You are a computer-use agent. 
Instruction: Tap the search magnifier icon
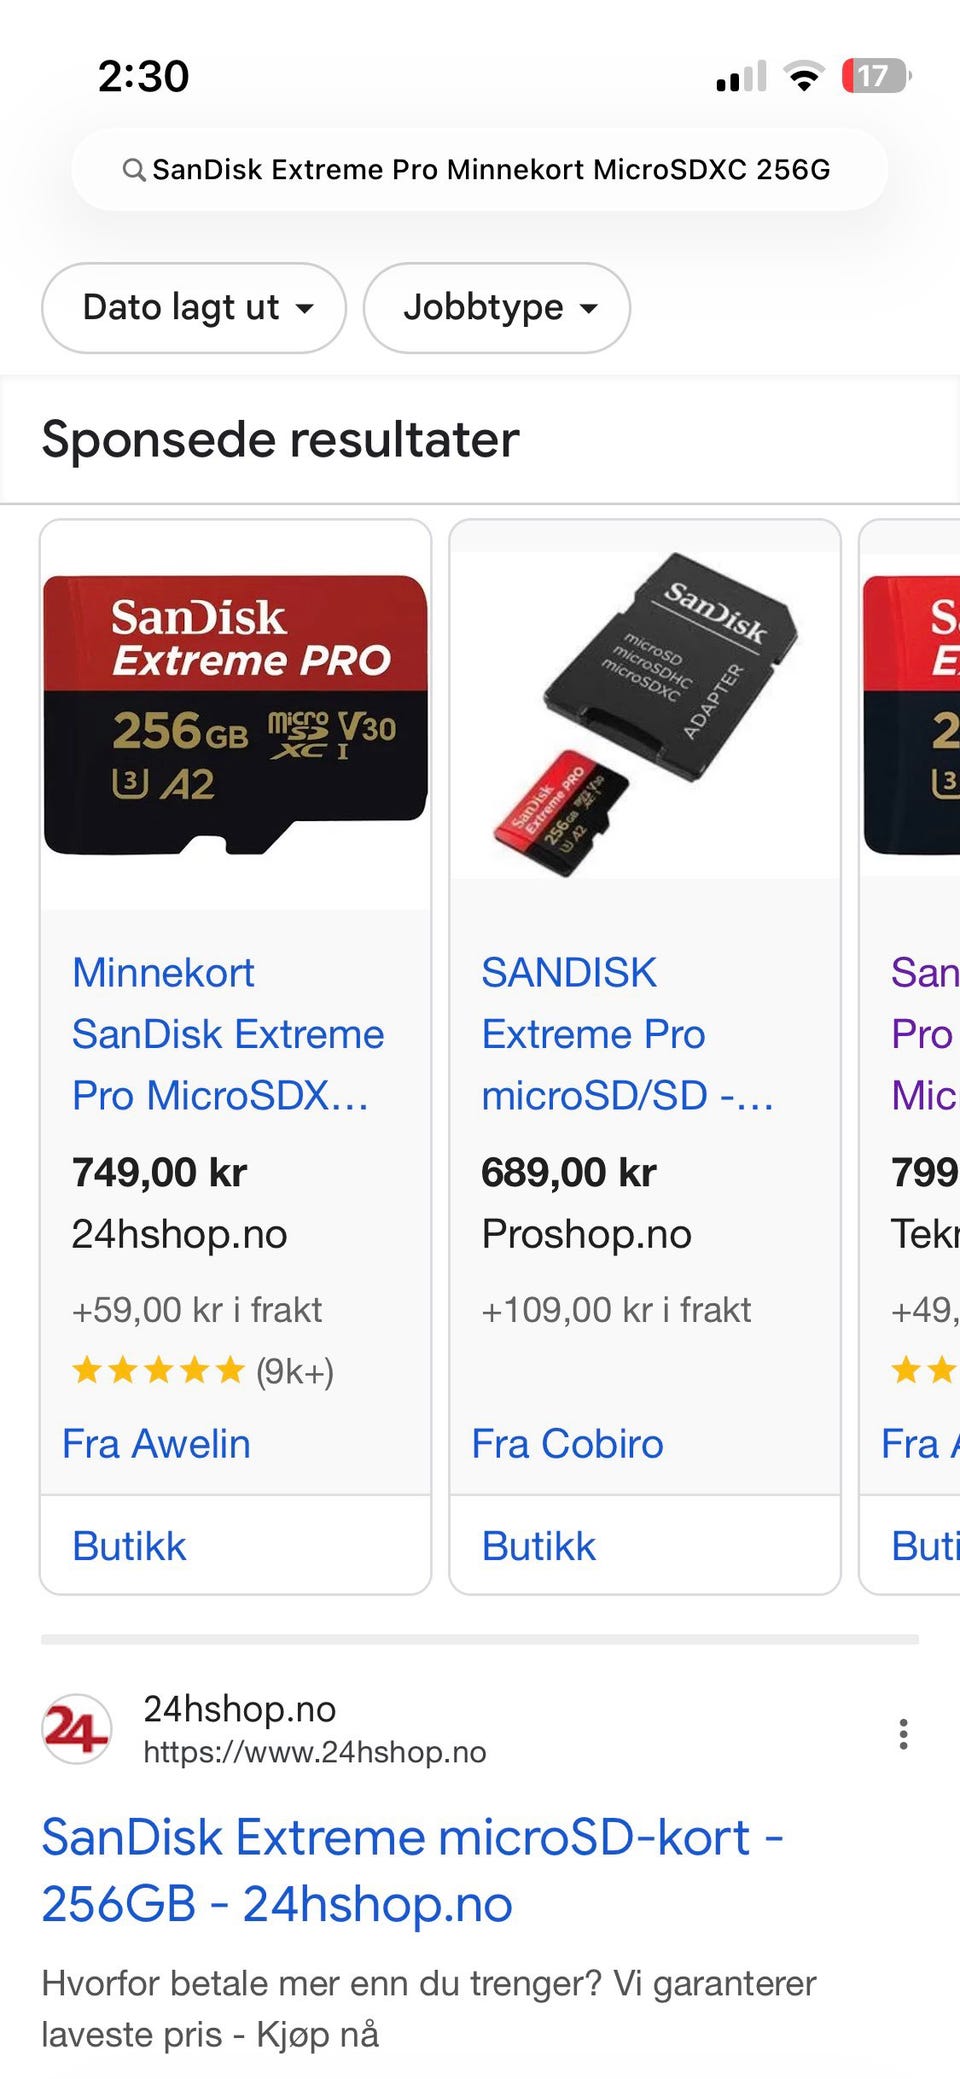[x=133, y=170]
